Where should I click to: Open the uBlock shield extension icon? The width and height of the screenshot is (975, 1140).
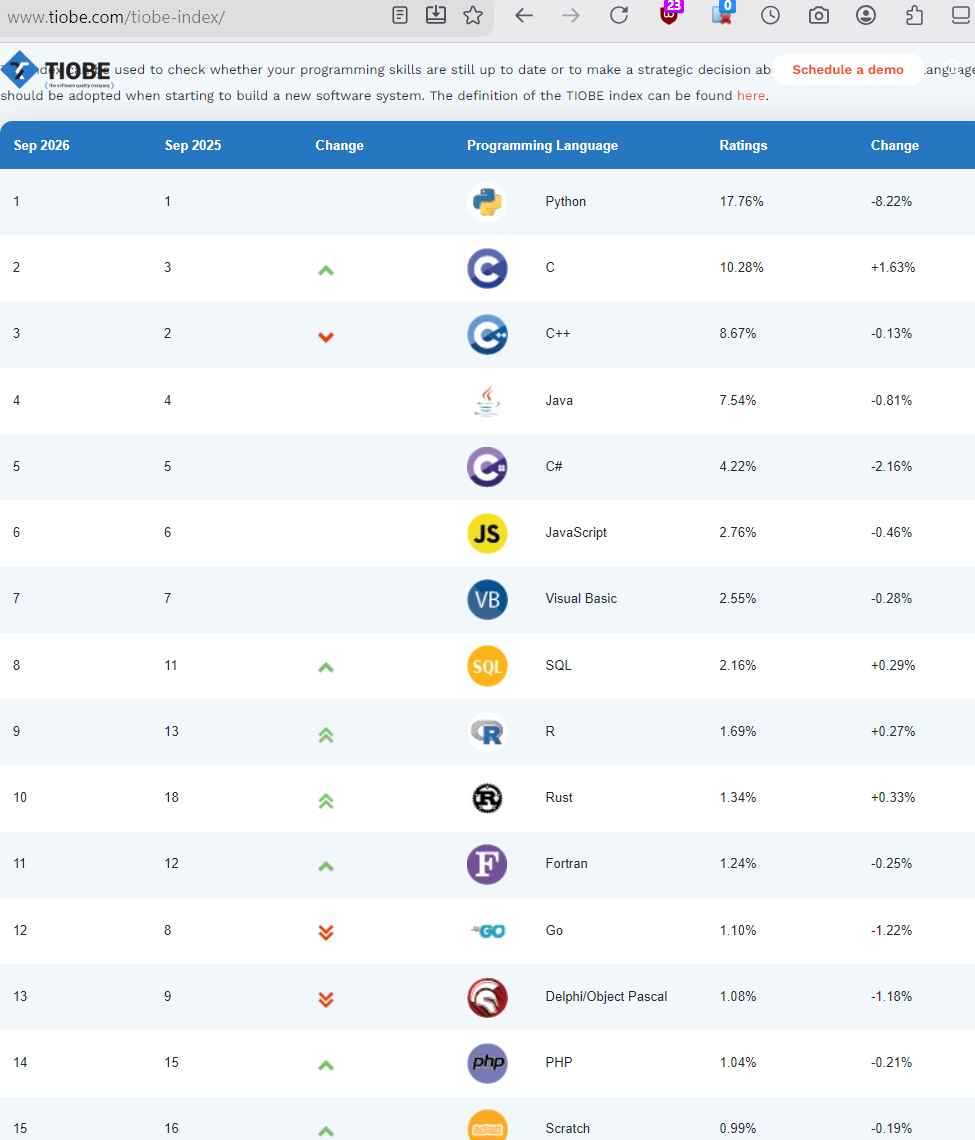[670, 14]
